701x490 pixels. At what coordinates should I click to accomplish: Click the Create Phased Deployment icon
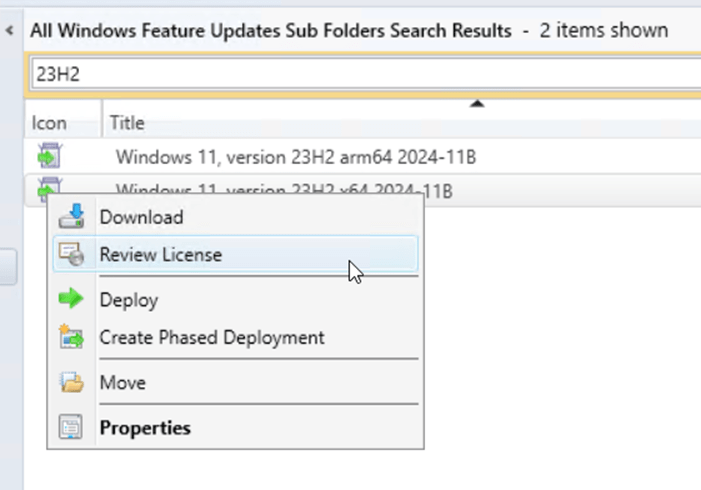click(72, 338)
